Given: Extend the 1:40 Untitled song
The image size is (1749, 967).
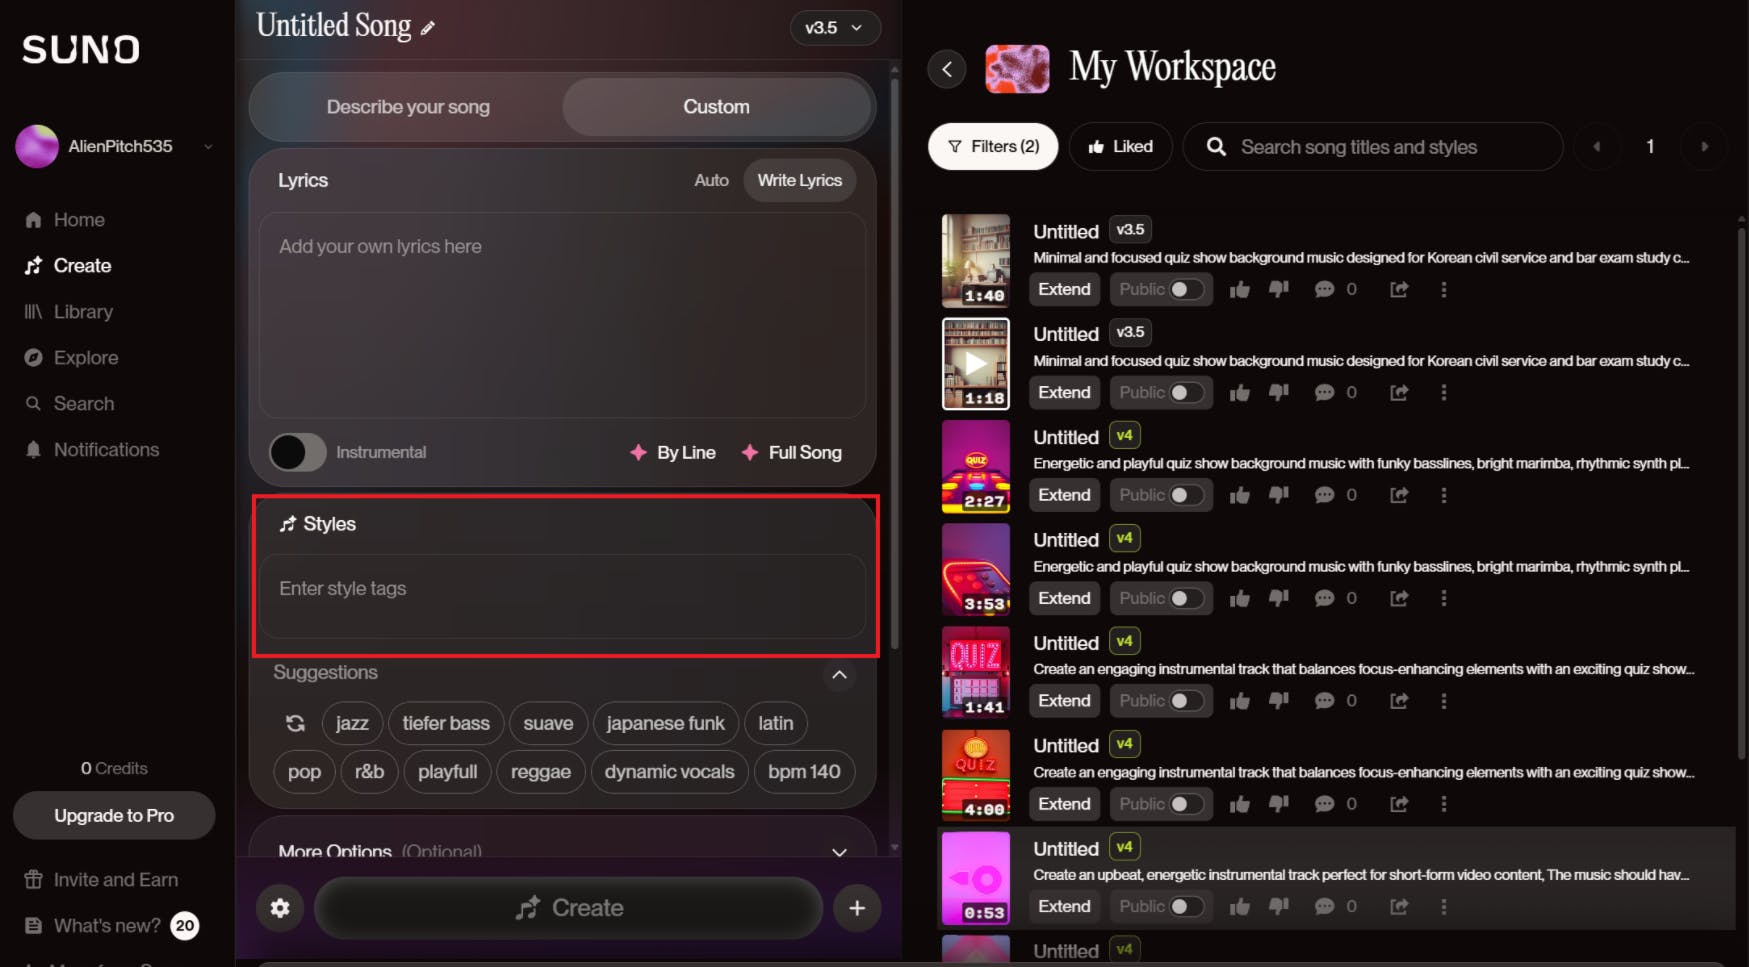Looking at the screenshot, I should click(x=1064, y=289).
